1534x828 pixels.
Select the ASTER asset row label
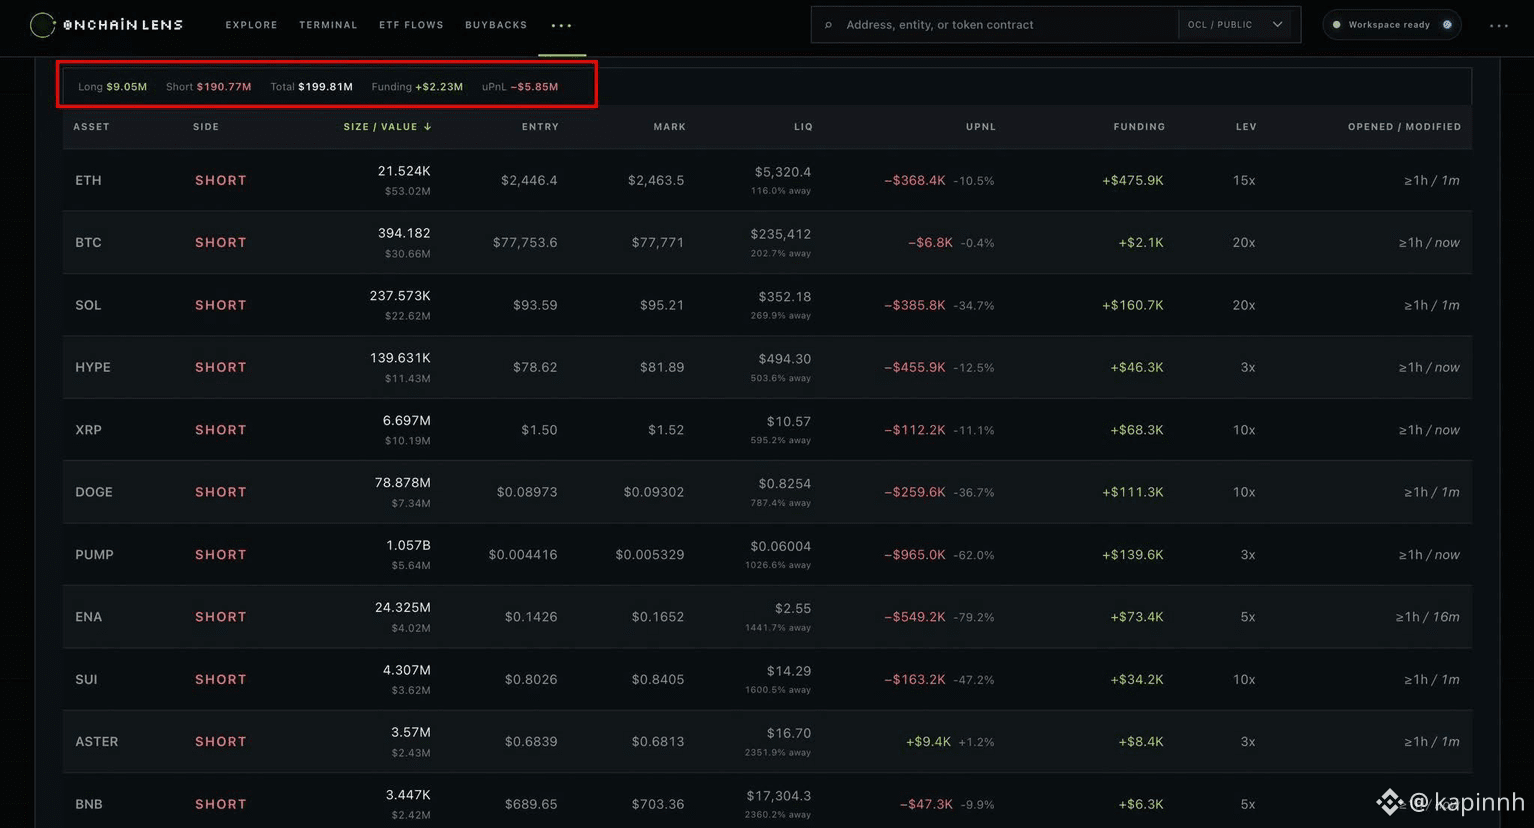coord(96,742)
